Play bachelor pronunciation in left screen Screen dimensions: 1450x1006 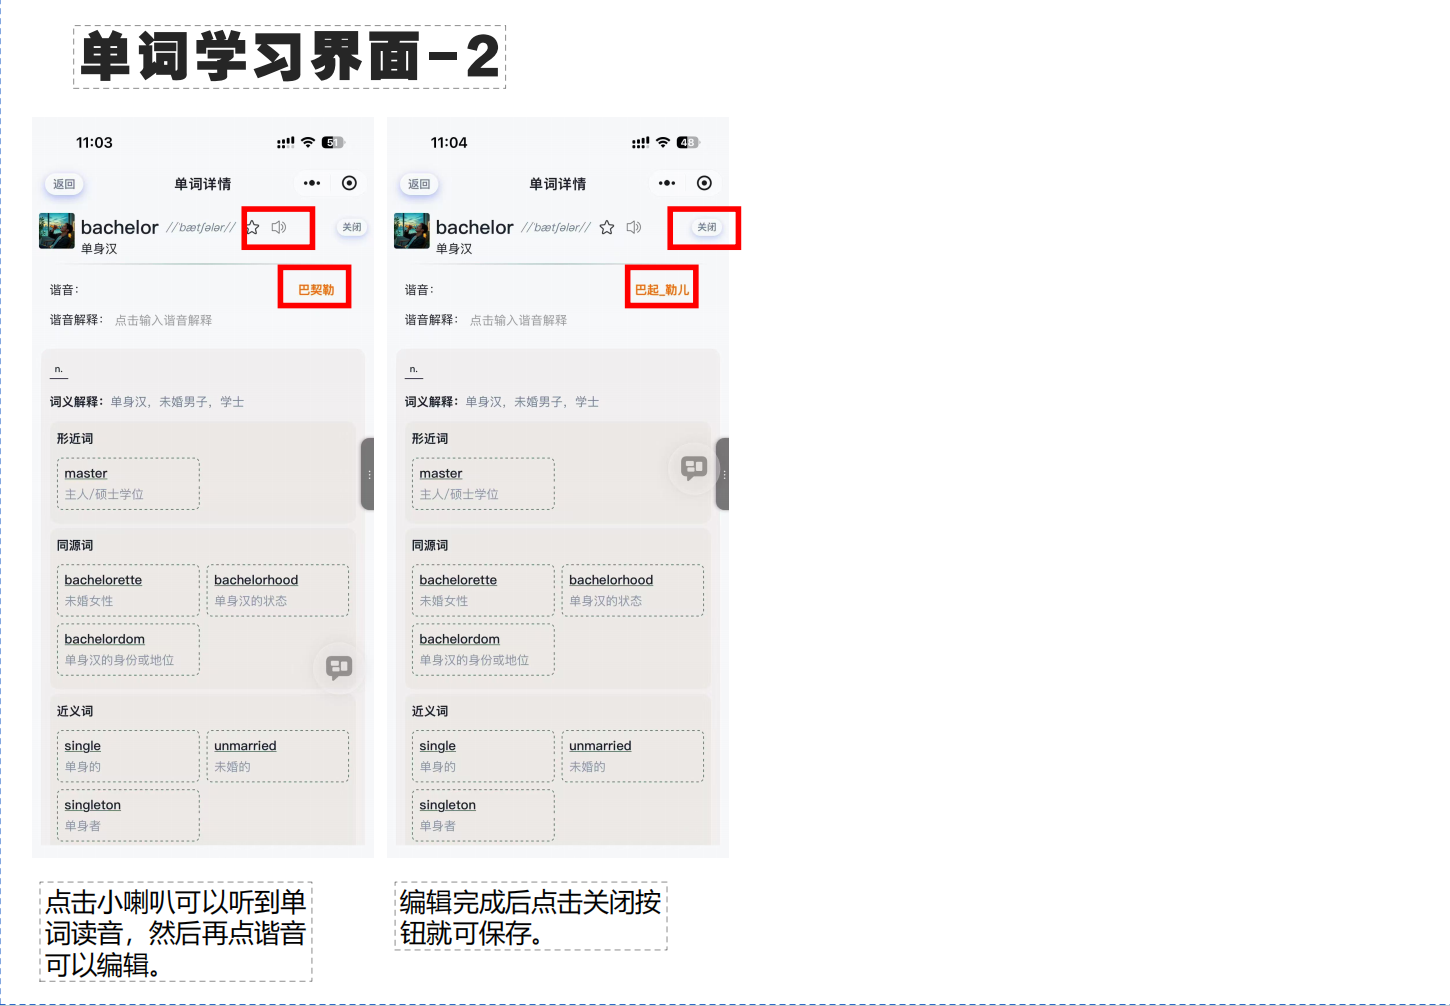[279, 228]
